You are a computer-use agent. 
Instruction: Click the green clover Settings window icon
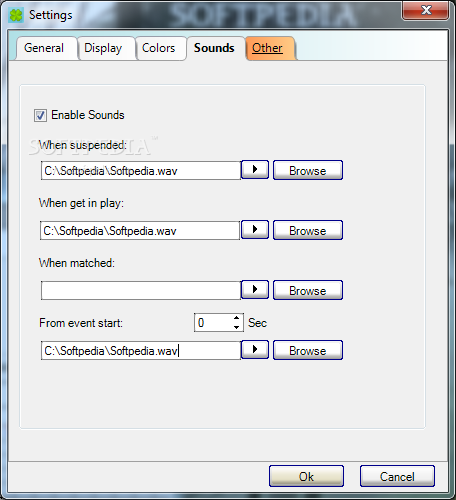[x=16, y=15]
